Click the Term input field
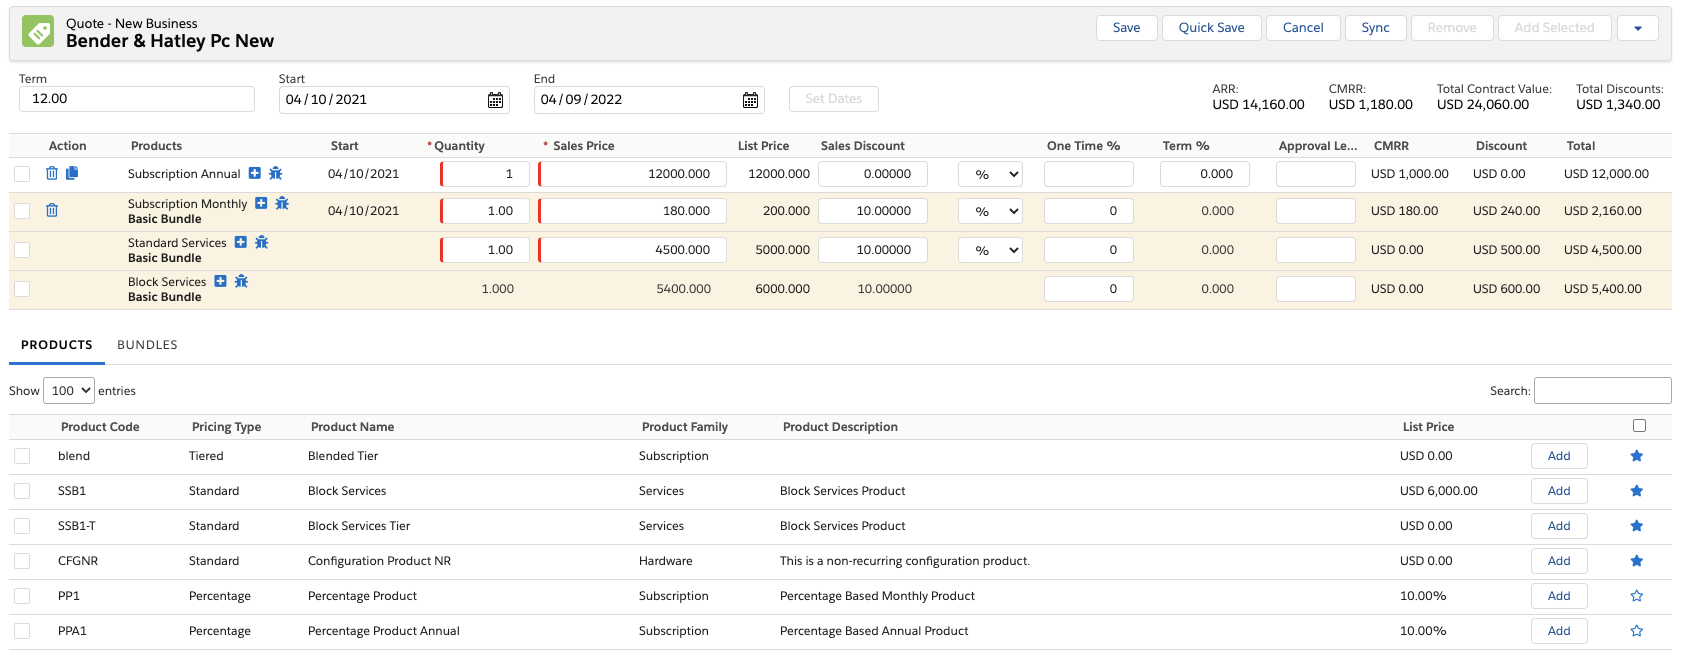The width and height of the screenshot is (1682, 653). click(137, 99)
